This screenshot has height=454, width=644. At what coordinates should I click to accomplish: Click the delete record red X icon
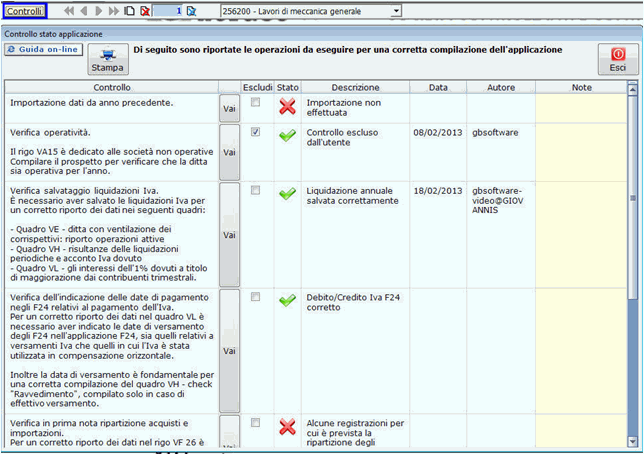click(145, 11)
